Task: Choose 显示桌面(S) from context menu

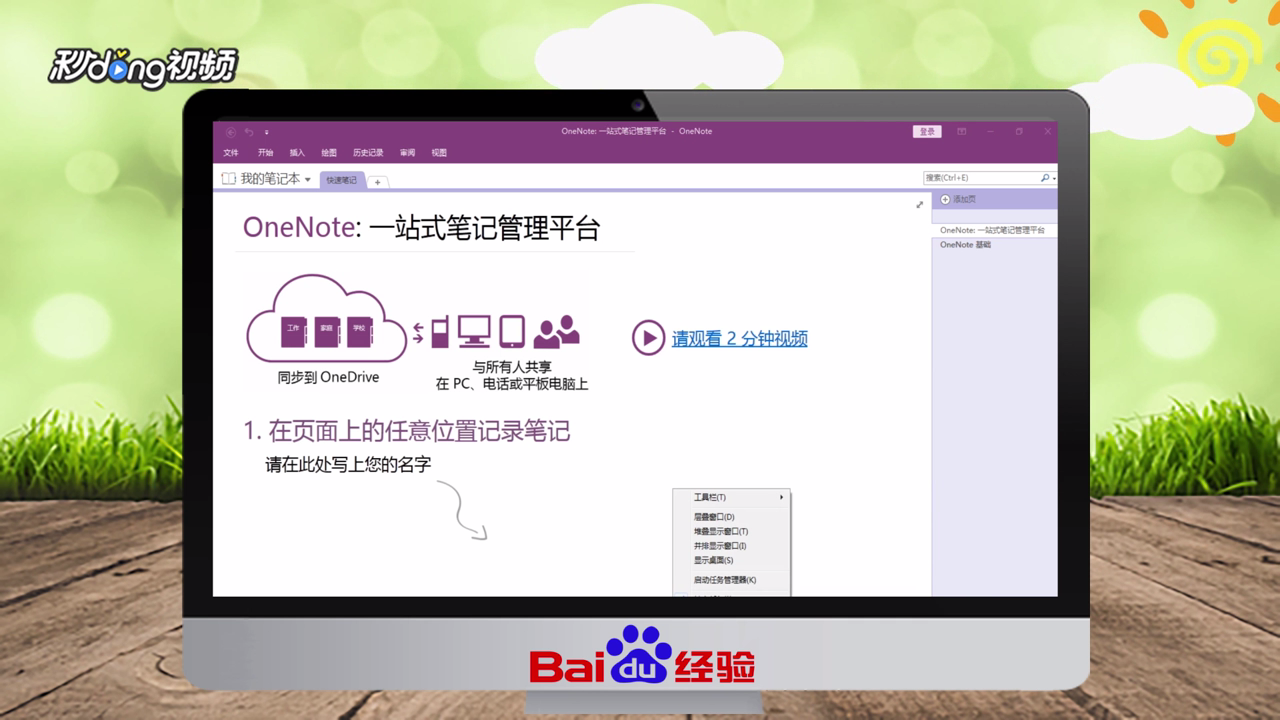Action: coord(731,560)
